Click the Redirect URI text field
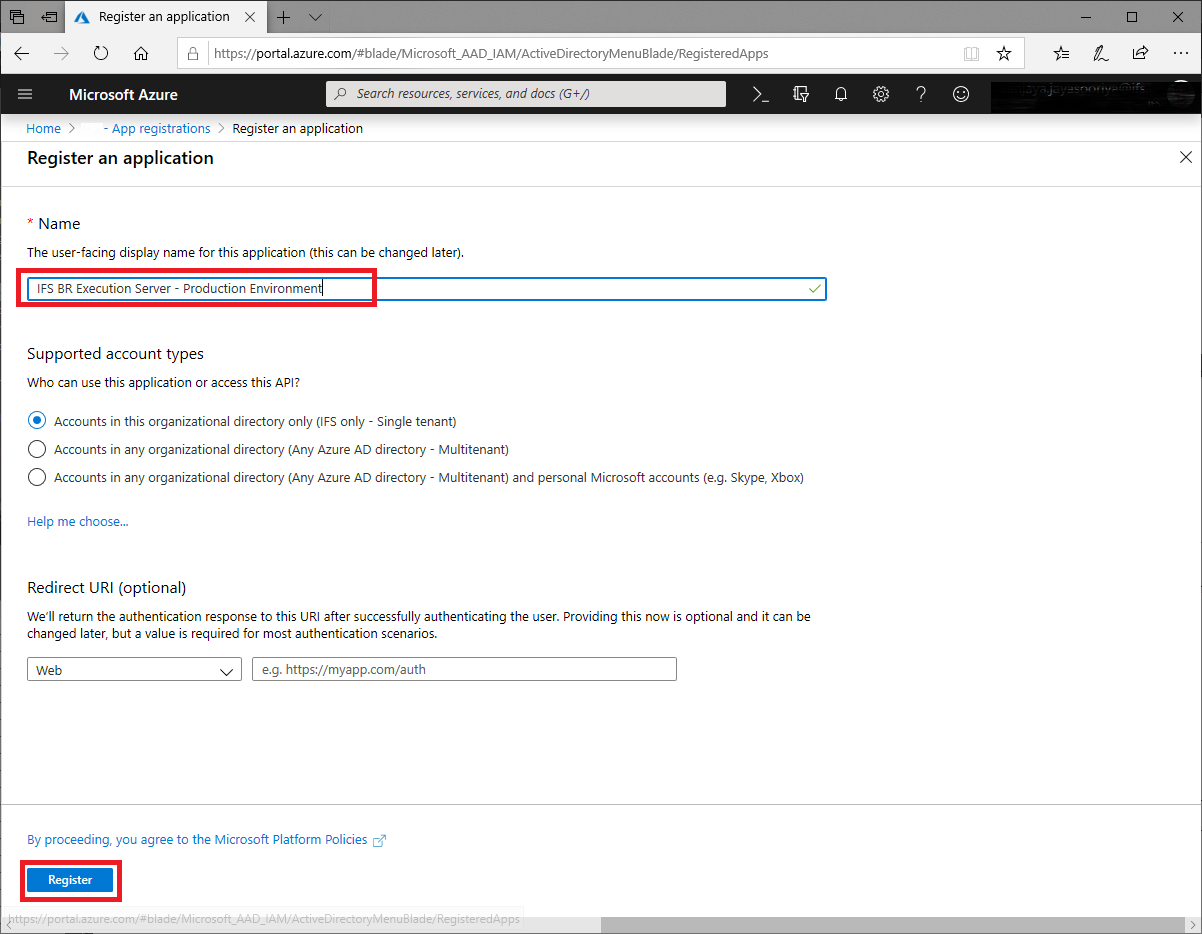The width and height of the screenshot is (1202, 934). [x=464, y=670]
